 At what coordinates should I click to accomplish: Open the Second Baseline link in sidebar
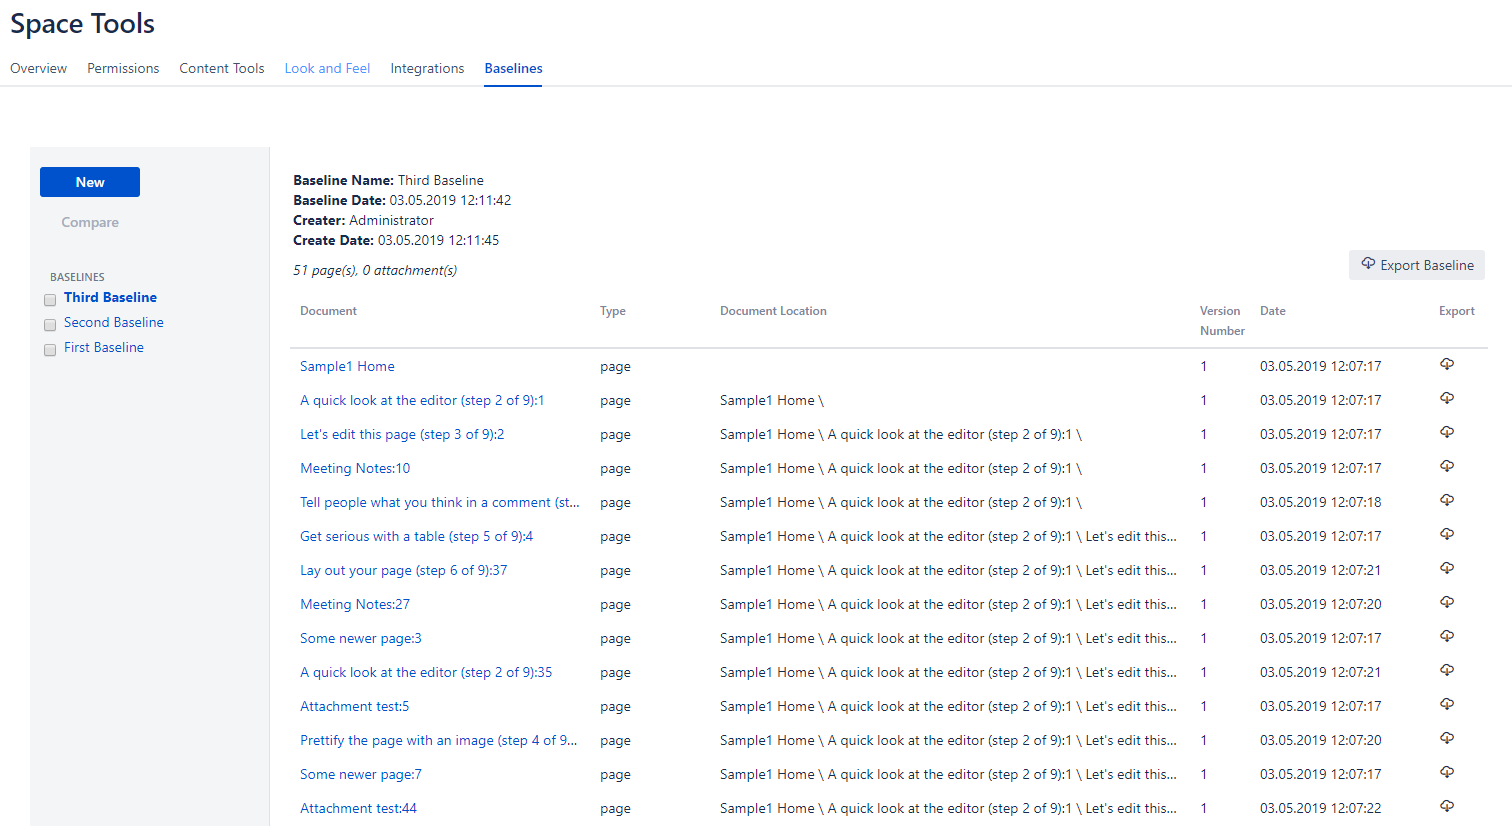click(114, 322)
